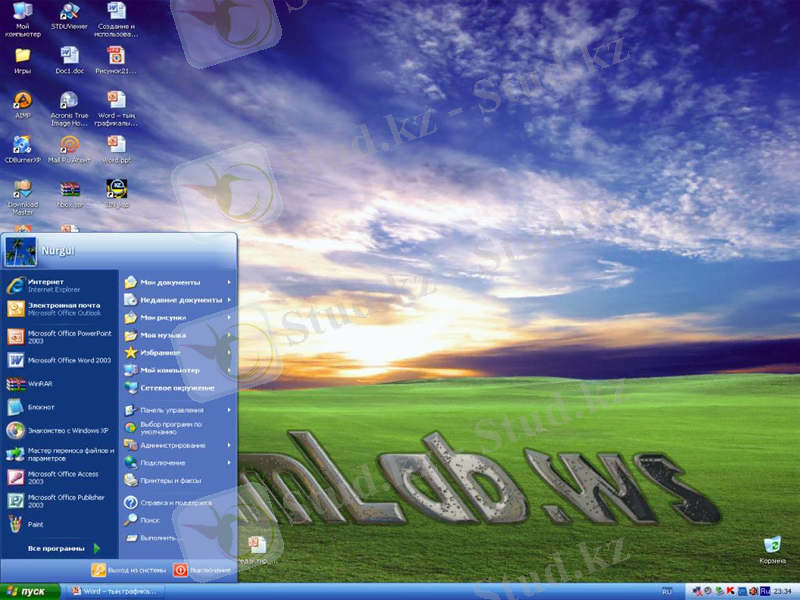
Task: Expand Все программы (All Programs) arrow
Action: (97, 548)
